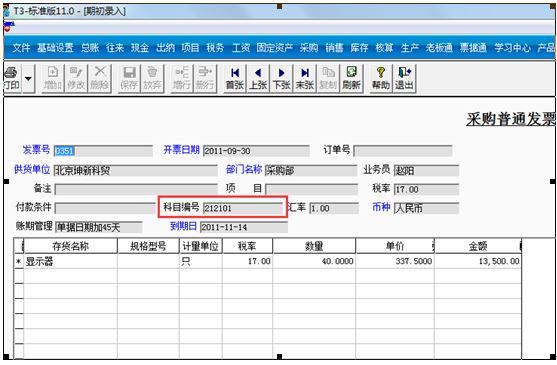
Task: Click the 账期管理 field 单据日期加45天
Action: (x=98, y=227)
